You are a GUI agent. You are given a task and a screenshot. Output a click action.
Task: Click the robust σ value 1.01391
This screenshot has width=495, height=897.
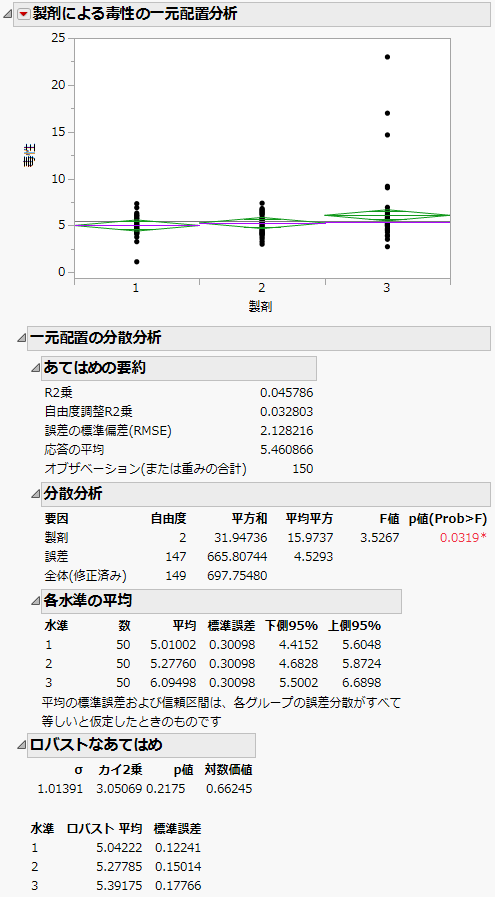click(60, 789)
